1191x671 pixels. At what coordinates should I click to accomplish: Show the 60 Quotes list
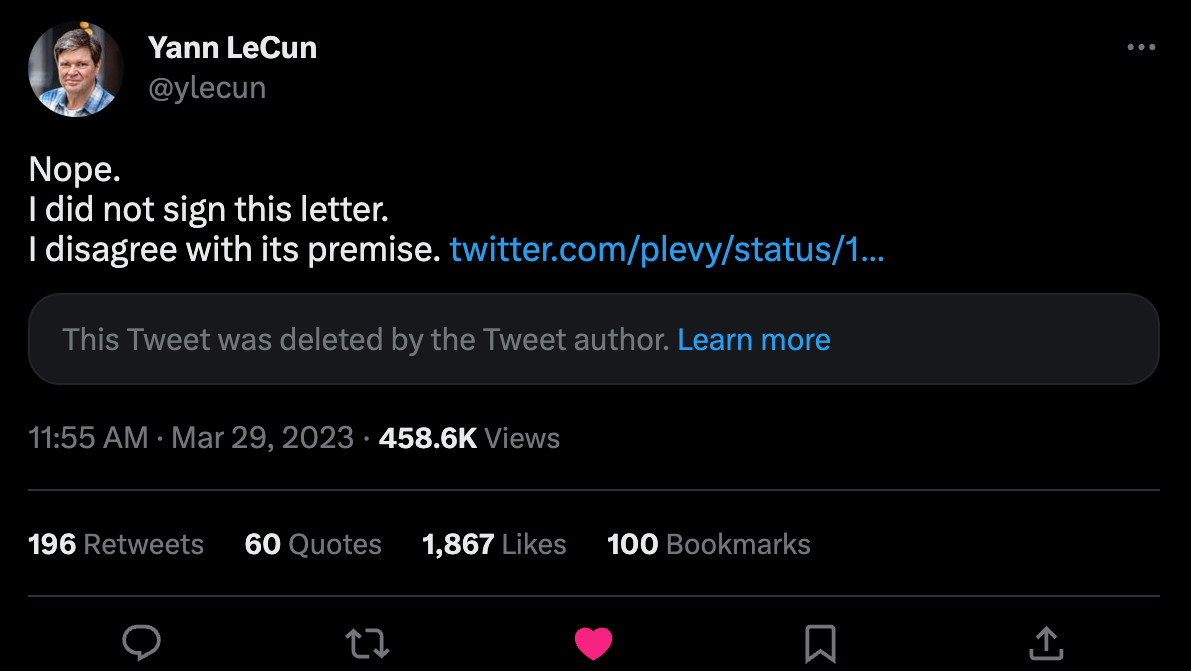[313, 544]
